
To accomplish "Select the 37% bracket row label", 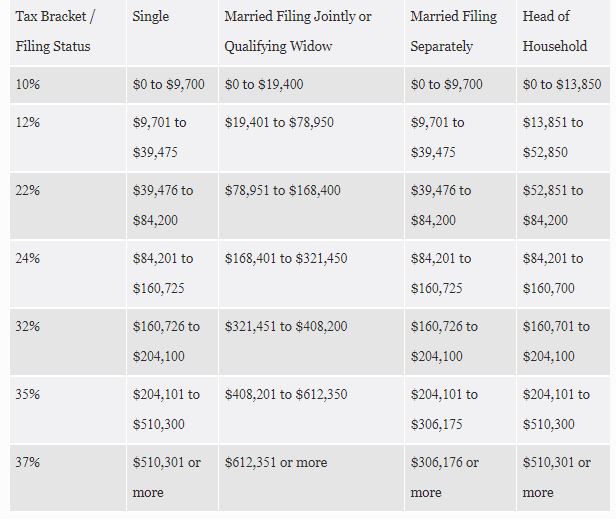I will coord(28,462).
